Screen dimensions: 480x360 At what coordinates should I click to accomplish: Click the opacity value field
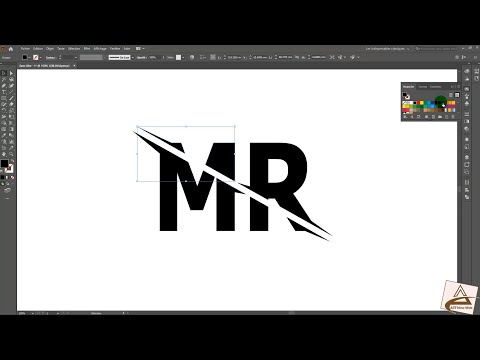pos(154,57)
